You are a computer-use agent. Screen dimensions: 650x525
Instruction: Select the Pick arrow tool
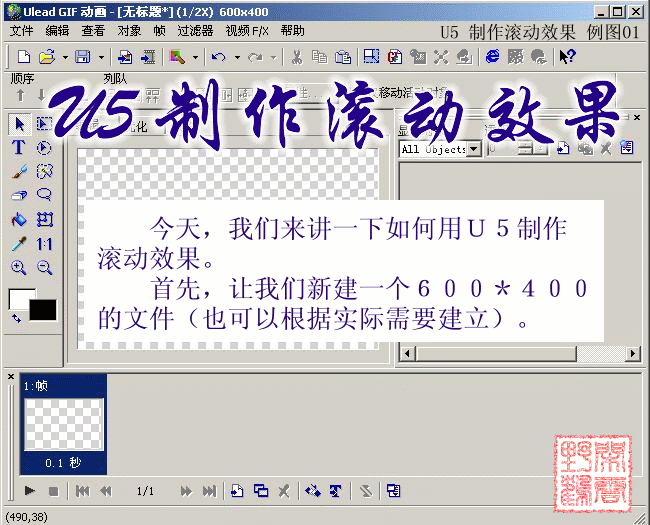[x=19, y=124]
